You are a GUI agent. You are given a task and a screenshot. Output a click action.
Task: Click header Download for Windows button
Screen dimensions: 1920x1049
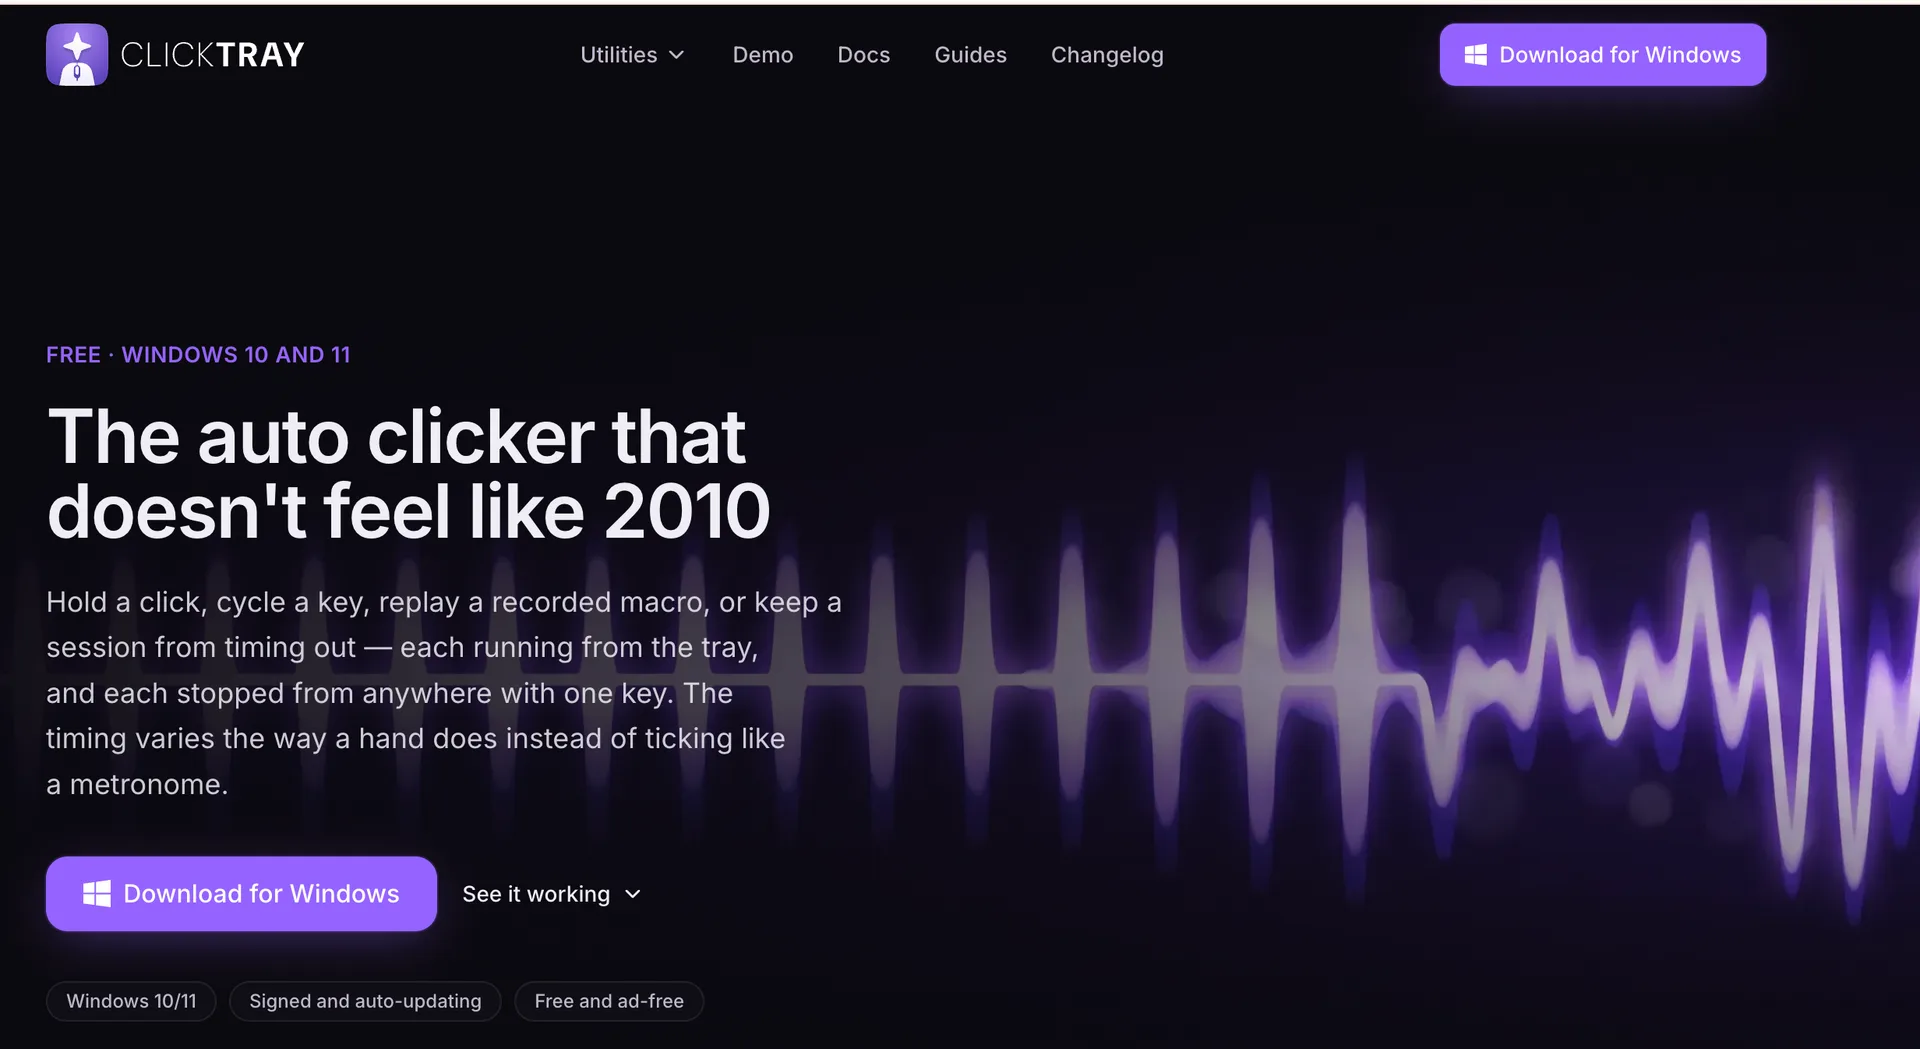pyautogui.click(x=1603, y=55)
